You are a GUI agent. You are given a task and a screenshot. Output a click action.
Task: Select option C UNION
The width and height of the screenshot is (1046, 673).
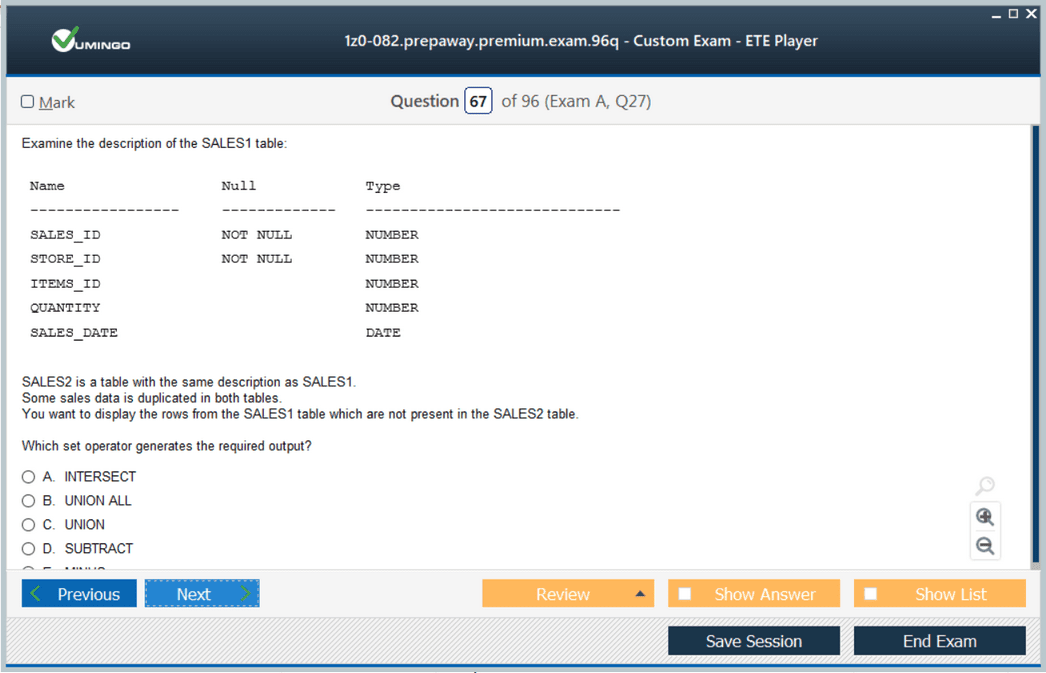tap(28, 525)
